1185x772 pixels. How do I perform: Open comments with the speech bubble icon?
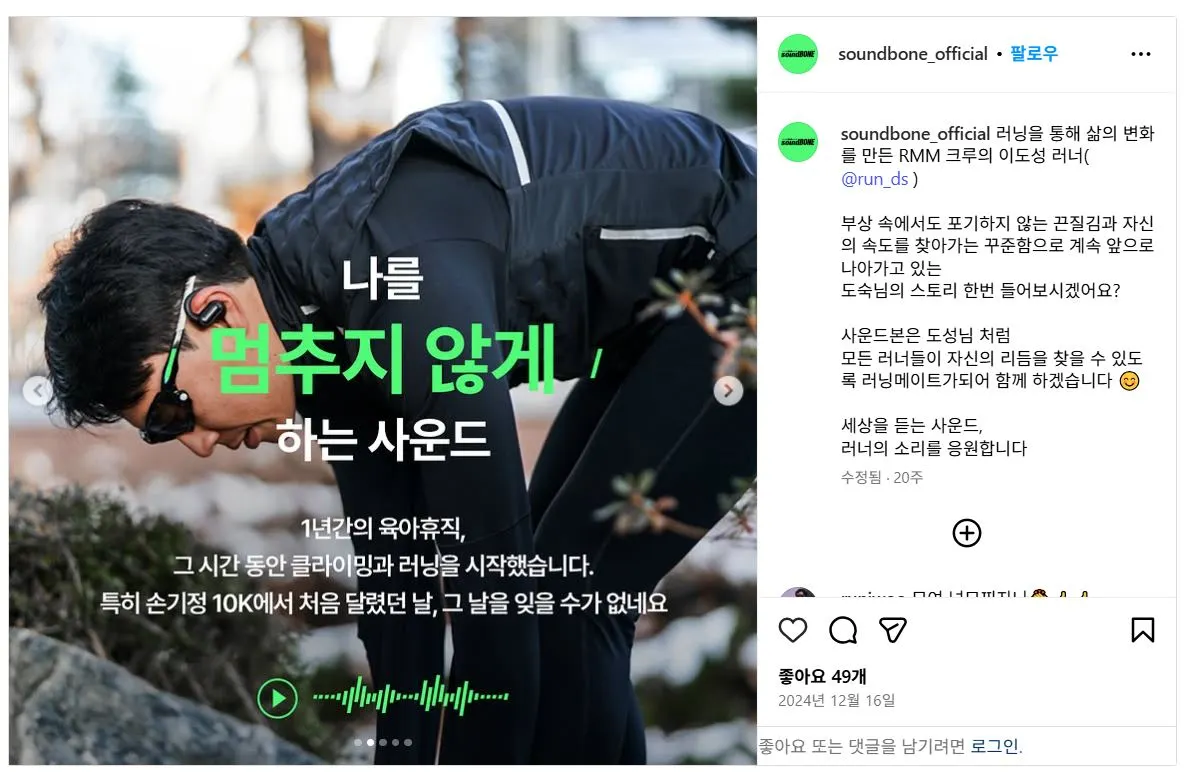coord(843,630)
